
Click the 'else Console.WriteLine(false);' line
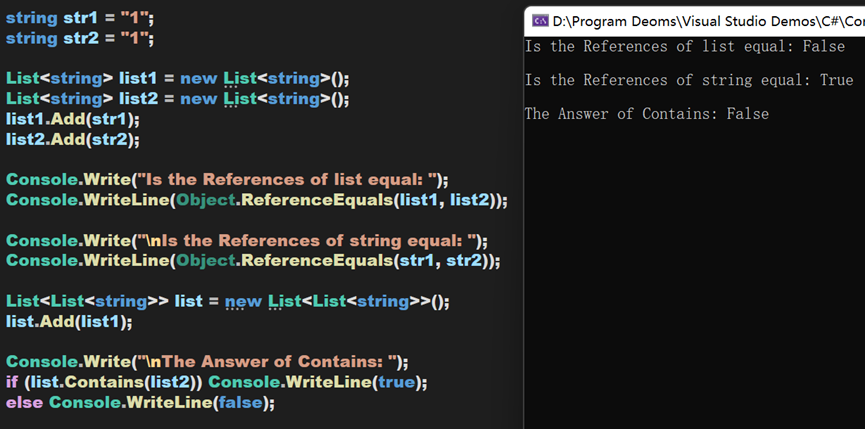(140, 403)
